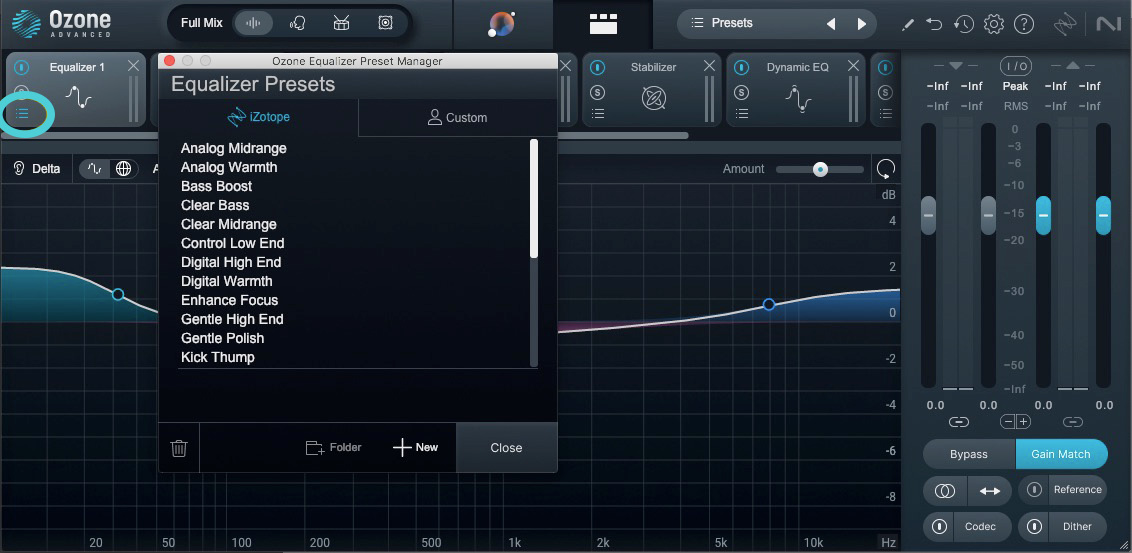
Task: Click the iZotope logo in top bar
Action: click(x=1066, y=25)
